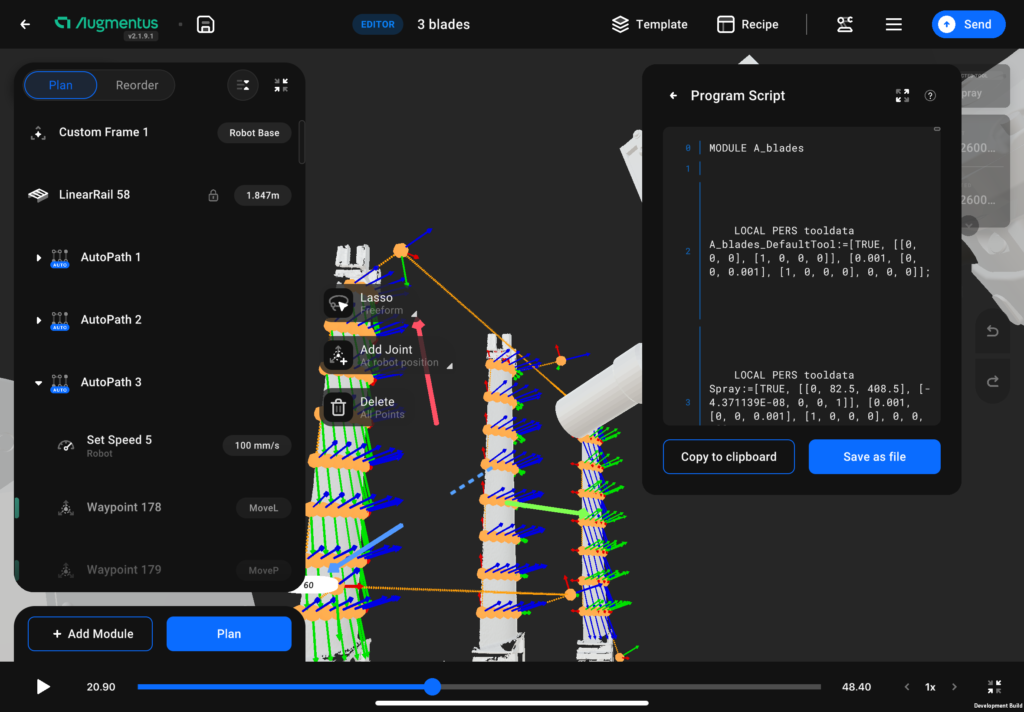
Task: Click Save as file button
Action: [874, 457]
